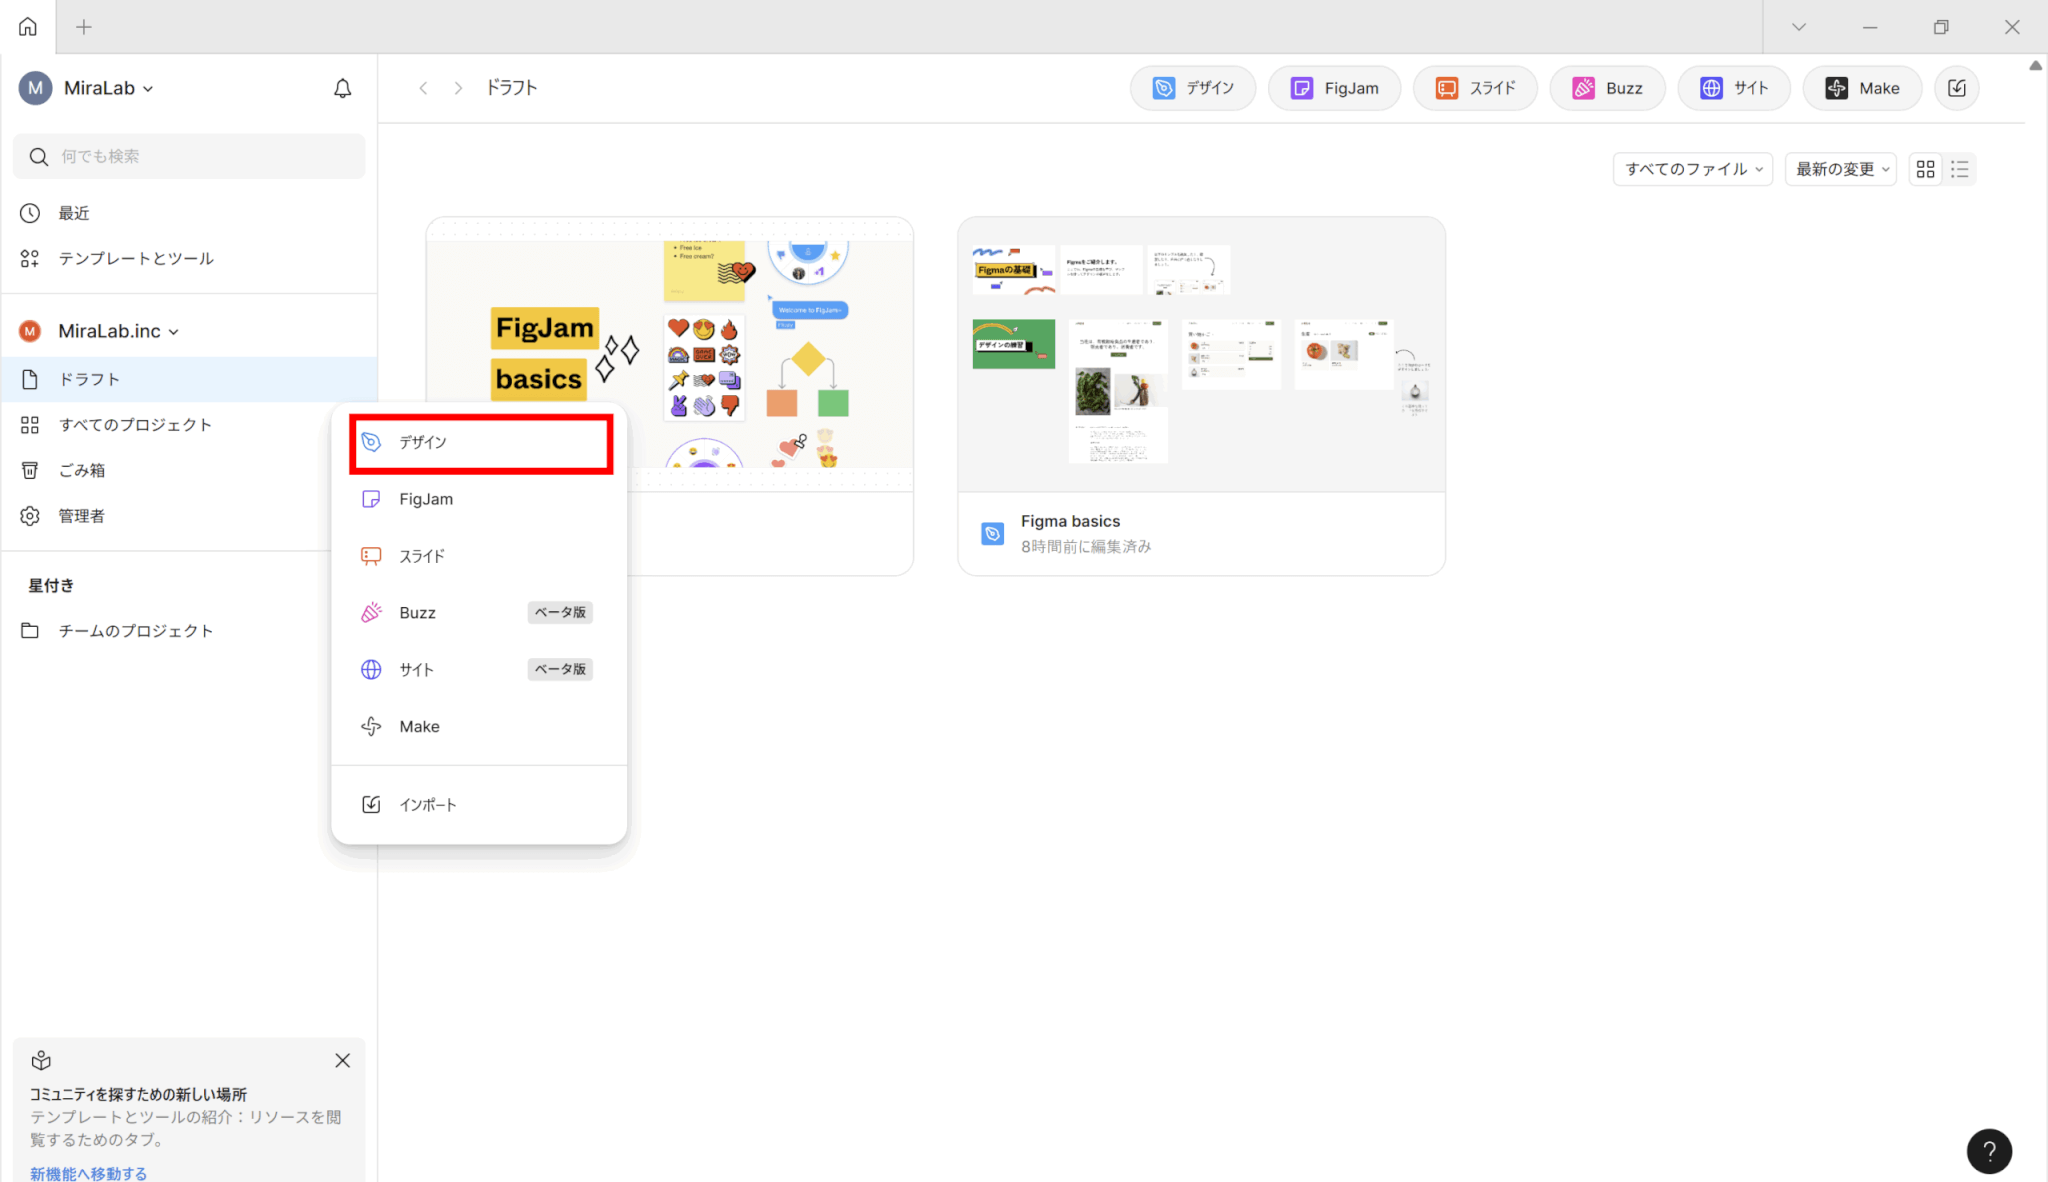This screenshot has height=1182, width=2048.
Task: Choose Site in popup menu
Action: [x=479, y=670]
